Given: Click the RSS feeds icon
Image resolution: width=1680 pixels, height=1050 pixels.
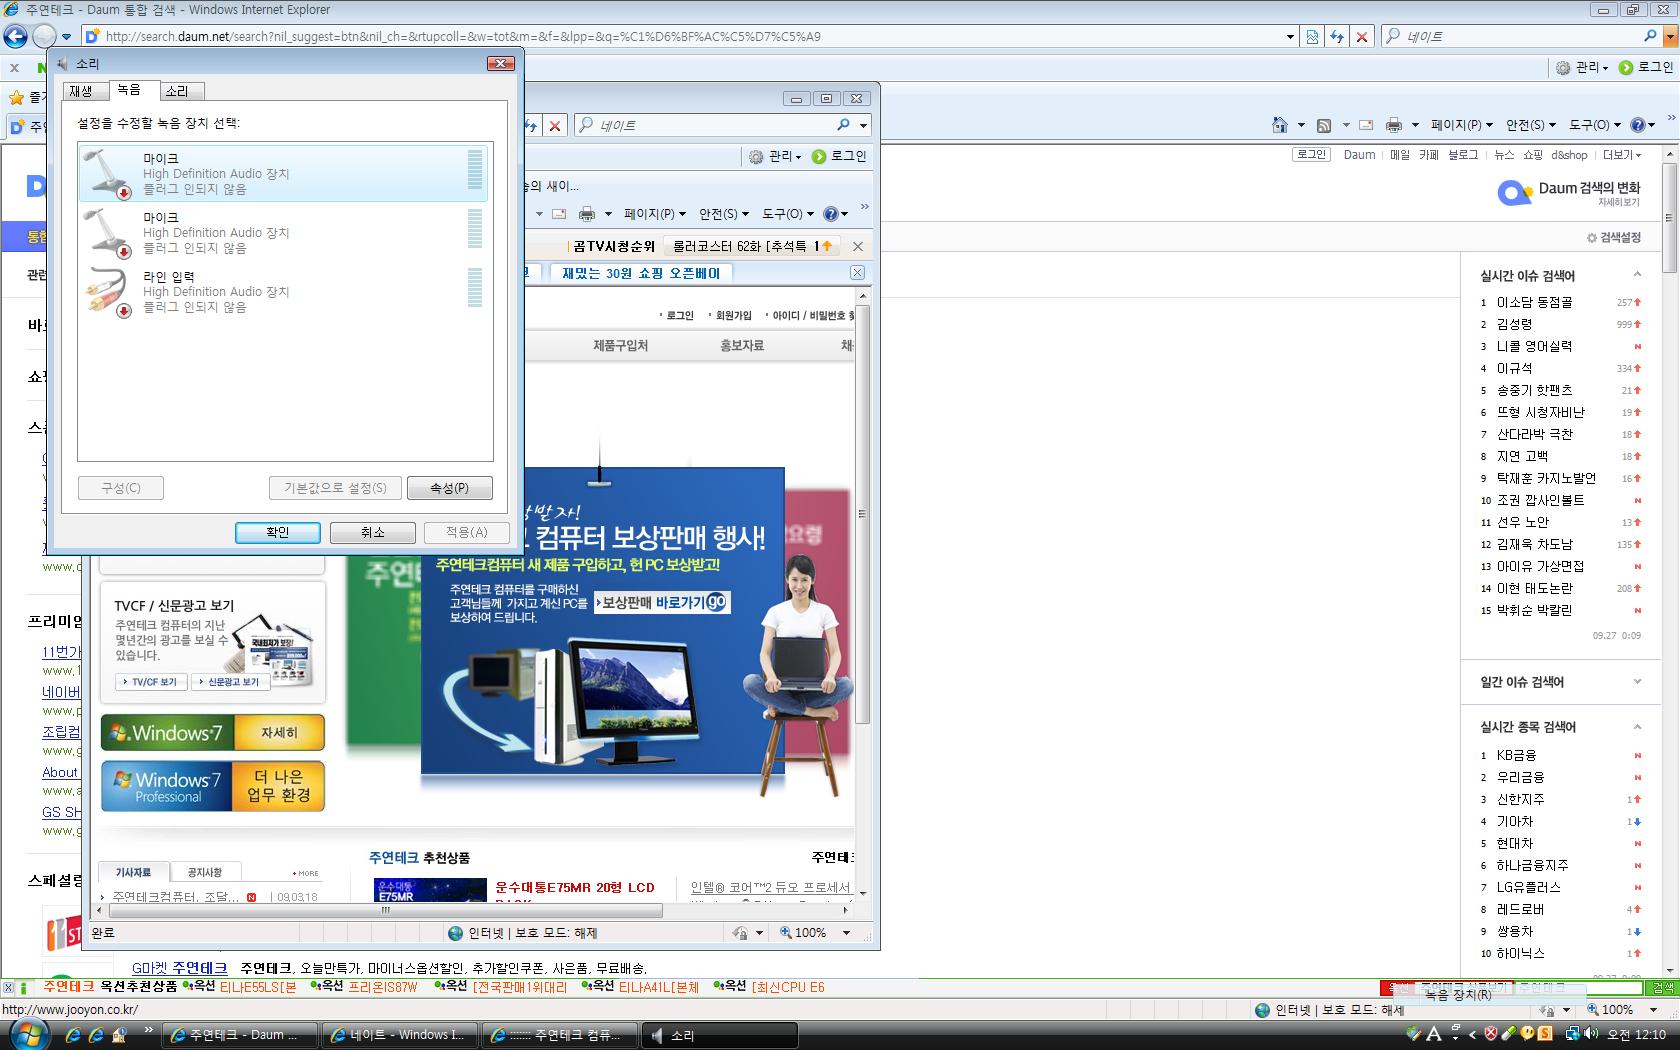Looking at the screenshot, I should tap(1324, 125).
